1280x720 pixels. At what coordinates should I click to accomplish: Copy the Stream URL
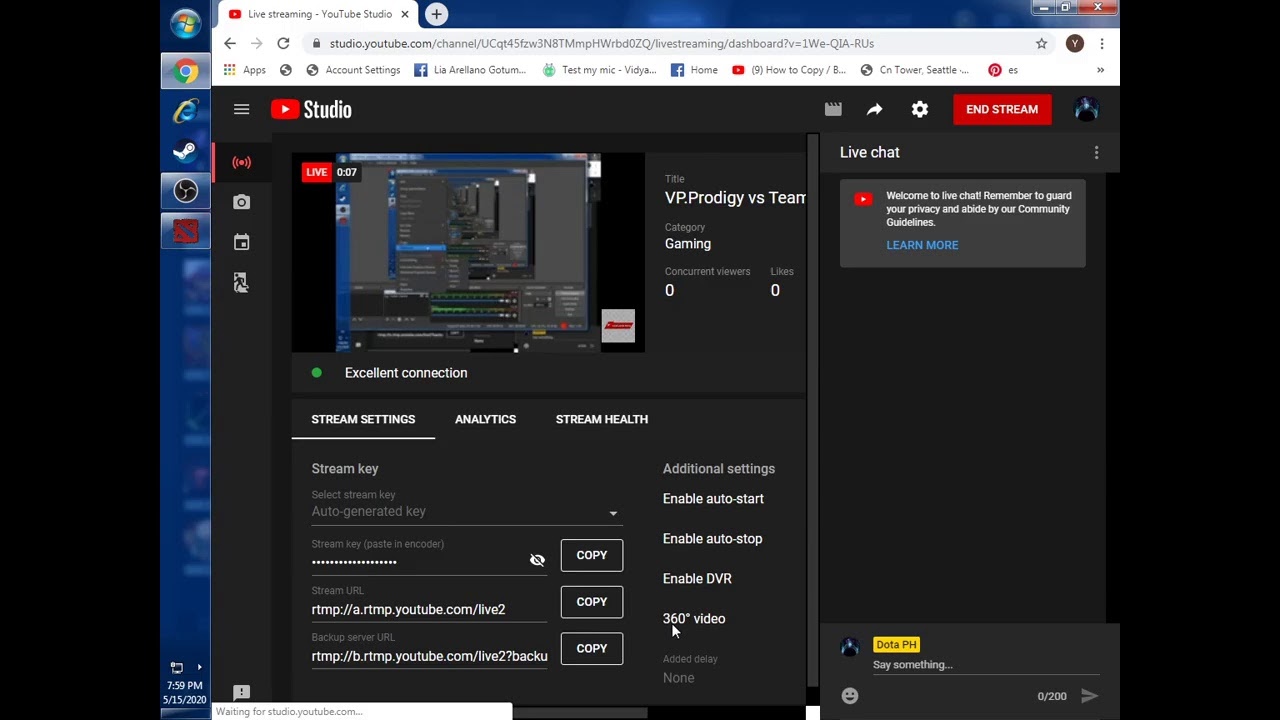tap(592, 602)
